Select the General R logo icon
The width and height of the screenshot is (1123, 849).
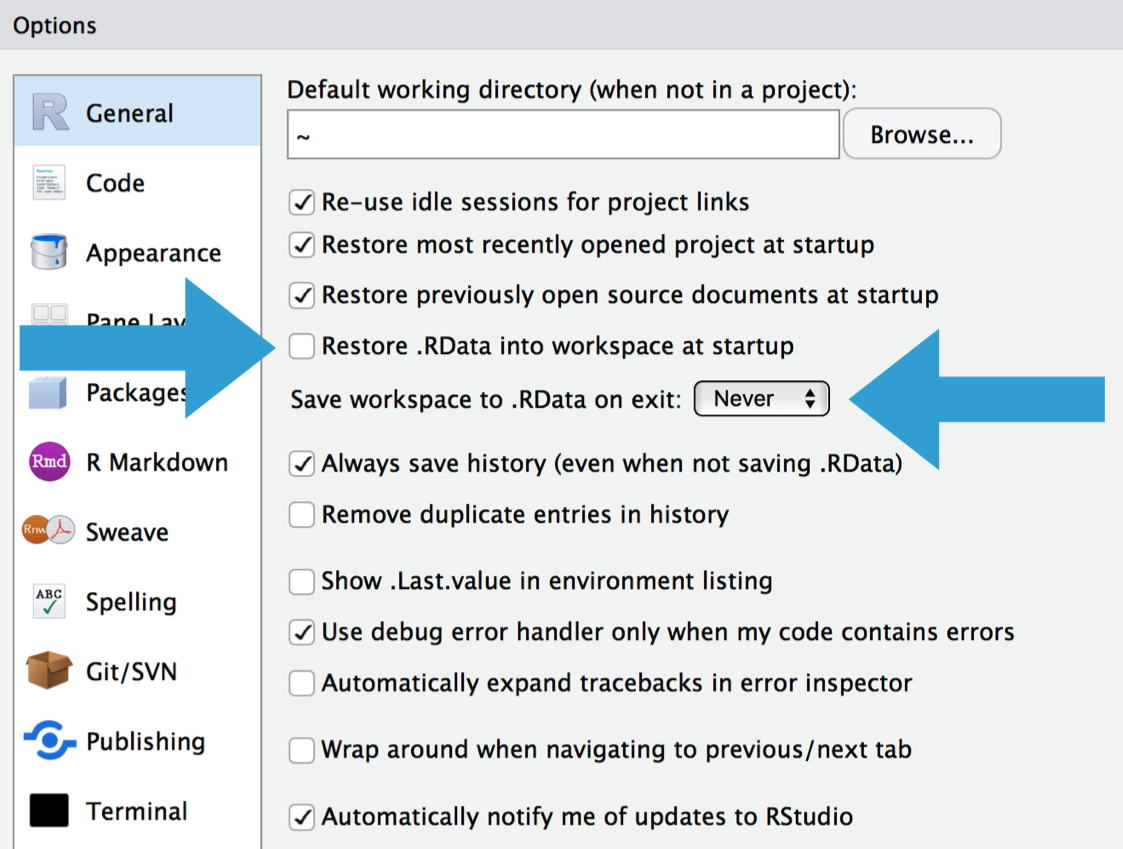tap(50, 112)
